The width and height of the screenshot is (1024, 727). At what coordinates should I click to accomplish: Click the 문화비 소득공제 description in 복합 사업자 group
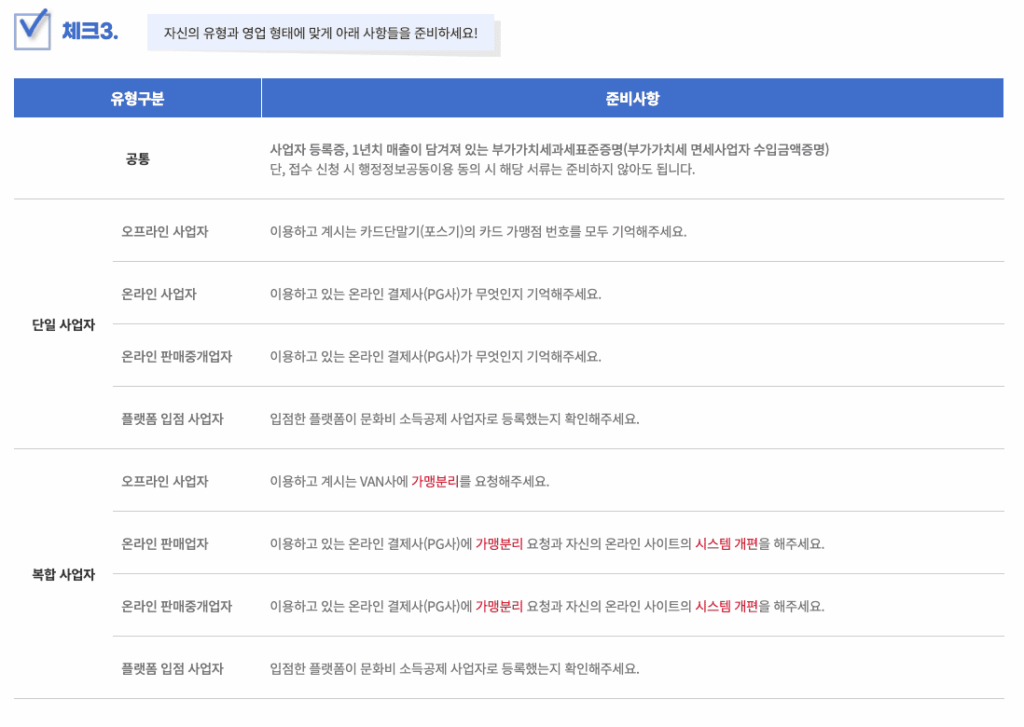455,669
